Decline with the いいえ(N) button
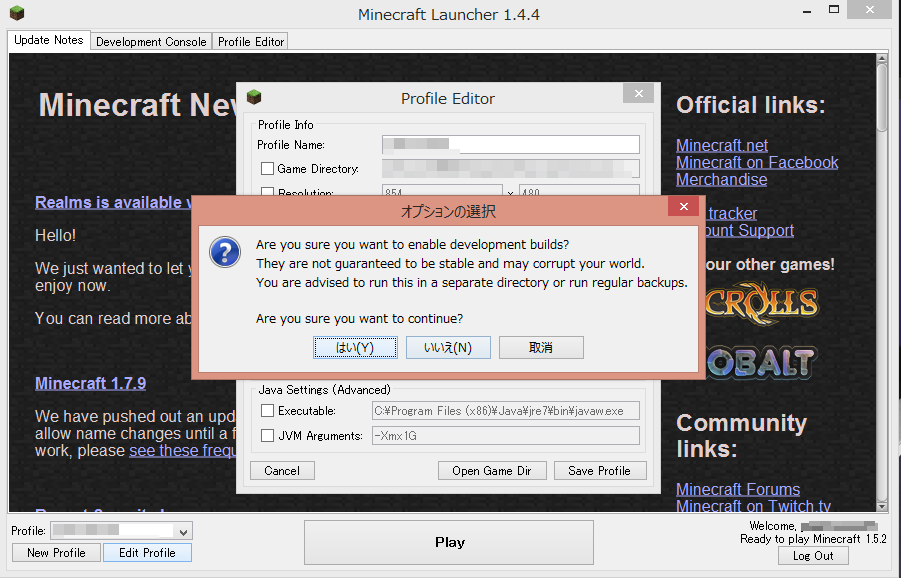The image size is (901, 578). point(448,348)
